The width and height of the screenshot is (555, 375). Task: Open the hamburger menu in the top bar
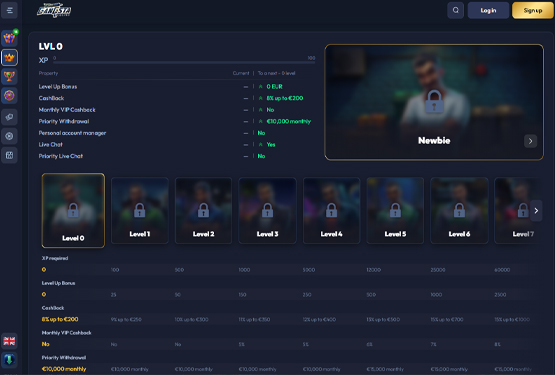[x=10, y=10]
